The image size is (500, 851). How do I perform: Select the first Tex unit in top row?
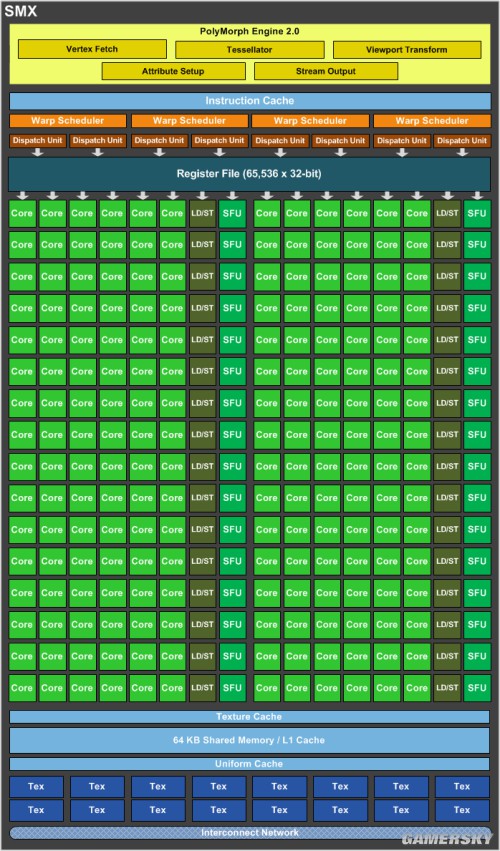(36, 786)
